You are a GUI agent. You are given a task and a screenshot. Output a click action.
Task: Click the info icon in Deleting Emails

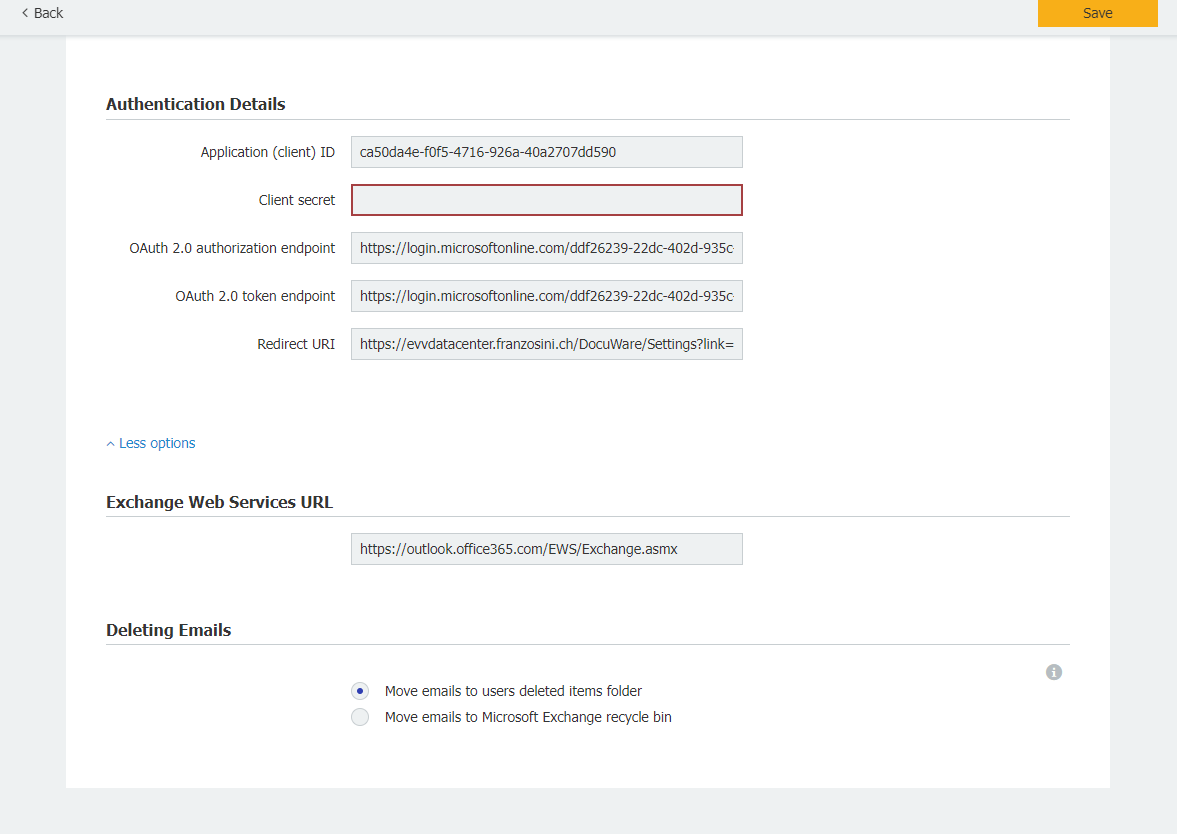[1053, 672]
